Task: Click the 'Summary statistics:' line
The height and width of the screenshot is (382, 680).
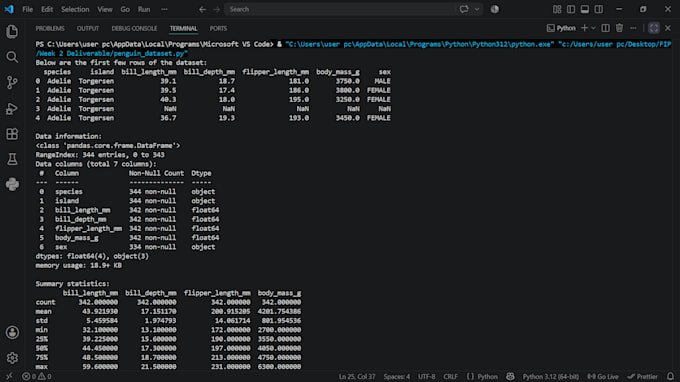Action: (72, 284)
